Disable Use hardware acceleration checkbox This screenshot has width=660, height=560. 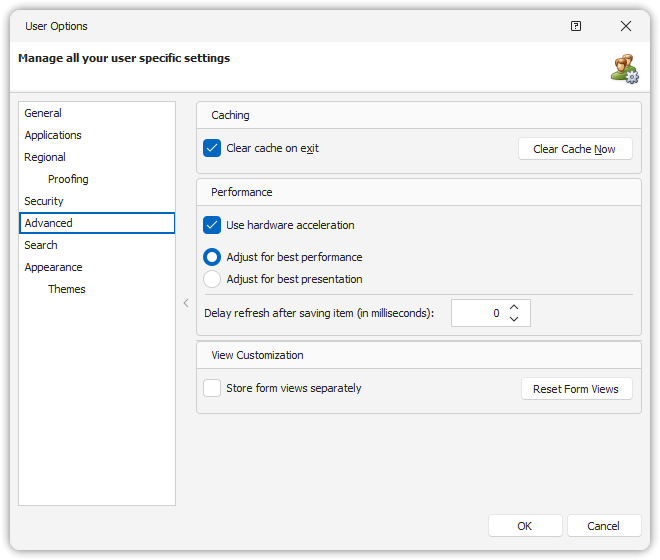tap(212, 225)
